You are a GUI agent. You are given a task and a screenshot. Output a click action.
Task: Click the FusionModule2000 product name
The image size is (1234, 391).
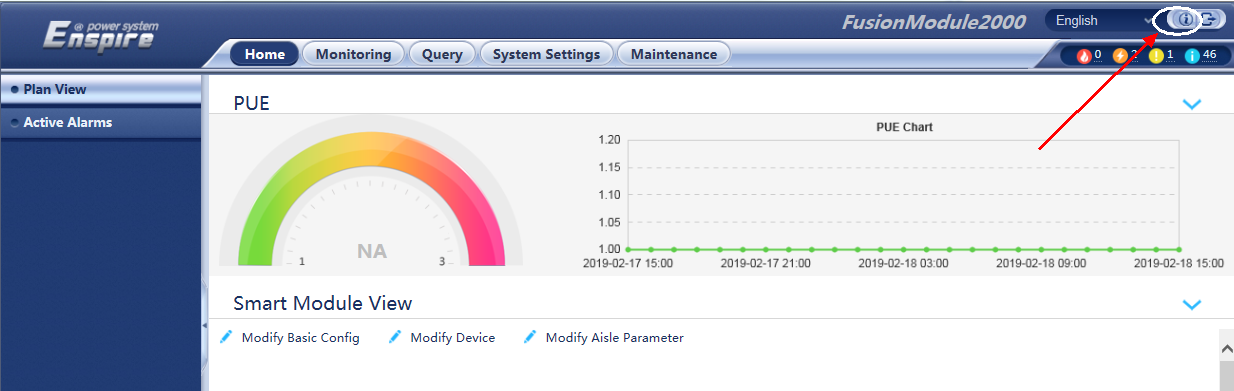[933, 21]
